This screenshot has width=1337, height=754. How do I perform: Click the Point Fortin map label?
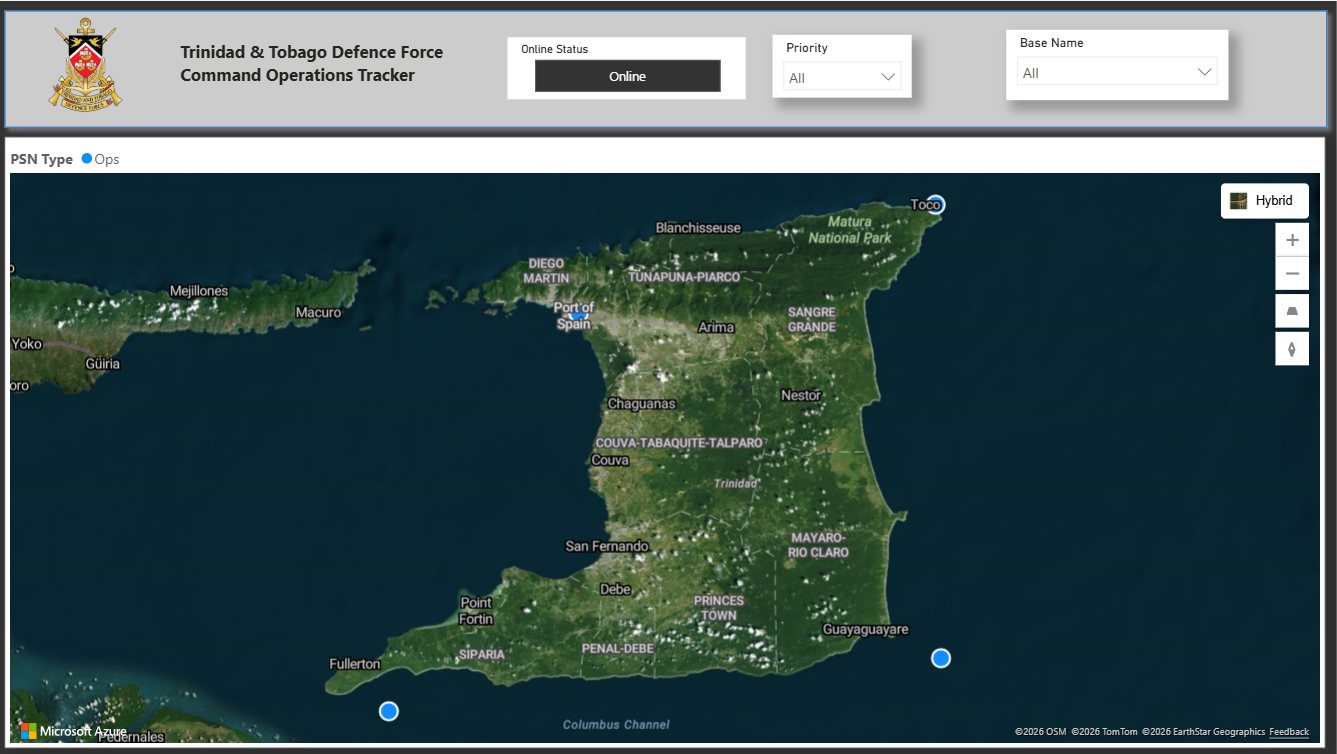tap(476, 611)
